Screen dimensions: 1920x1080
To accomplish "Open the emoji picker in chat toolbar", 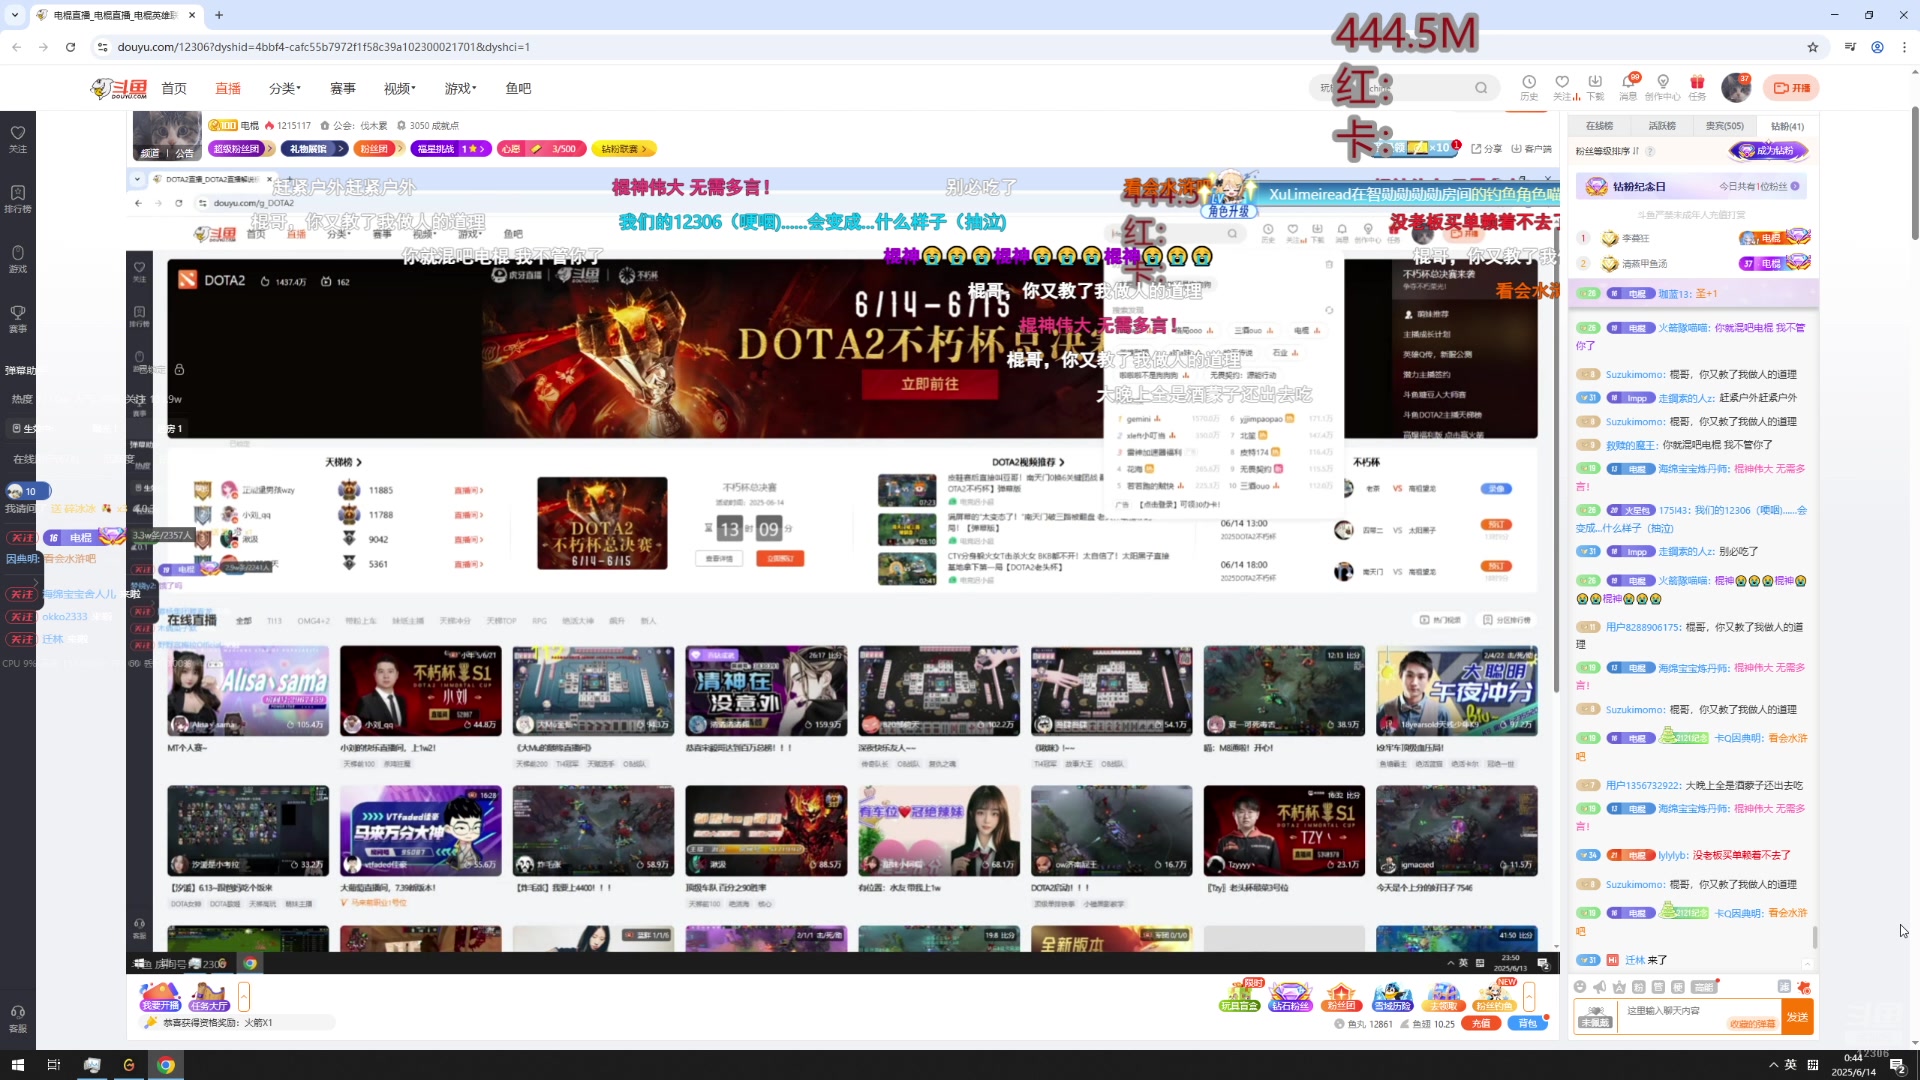I will click(1580, 987).
